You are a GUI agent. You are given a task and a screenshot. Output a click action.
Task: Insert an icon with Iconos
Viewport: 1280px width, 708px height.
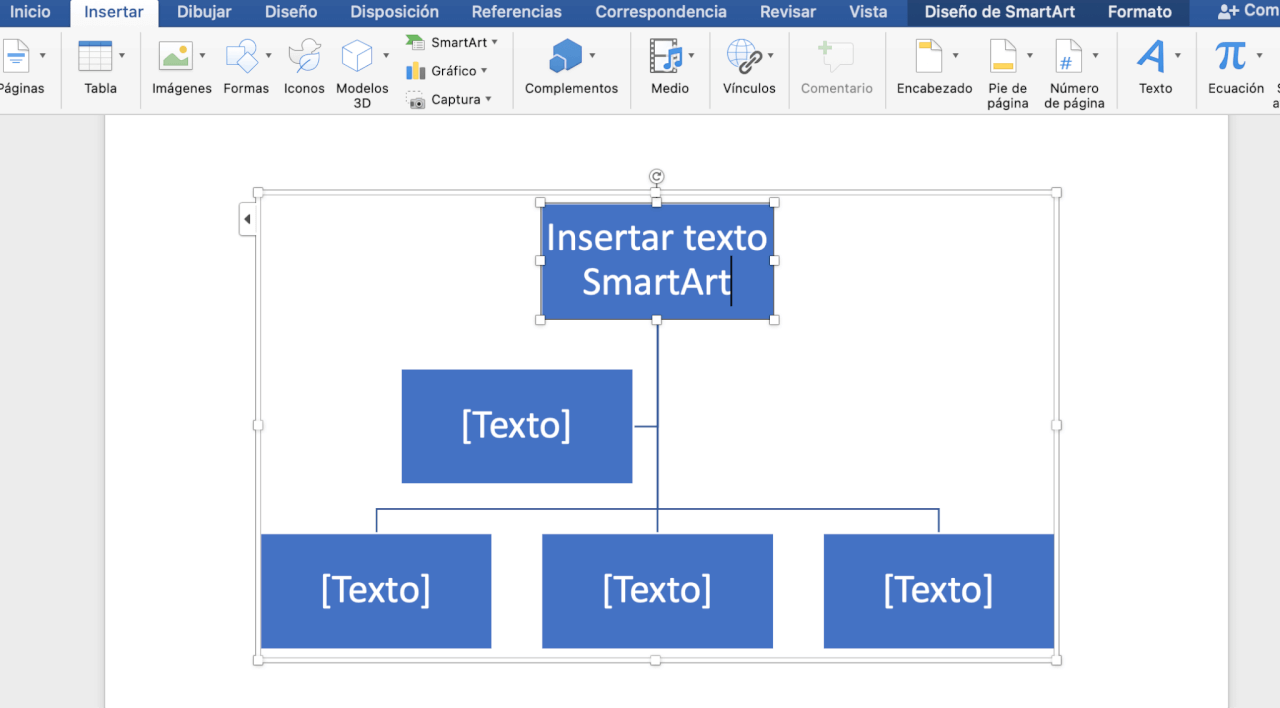(304, 56)
